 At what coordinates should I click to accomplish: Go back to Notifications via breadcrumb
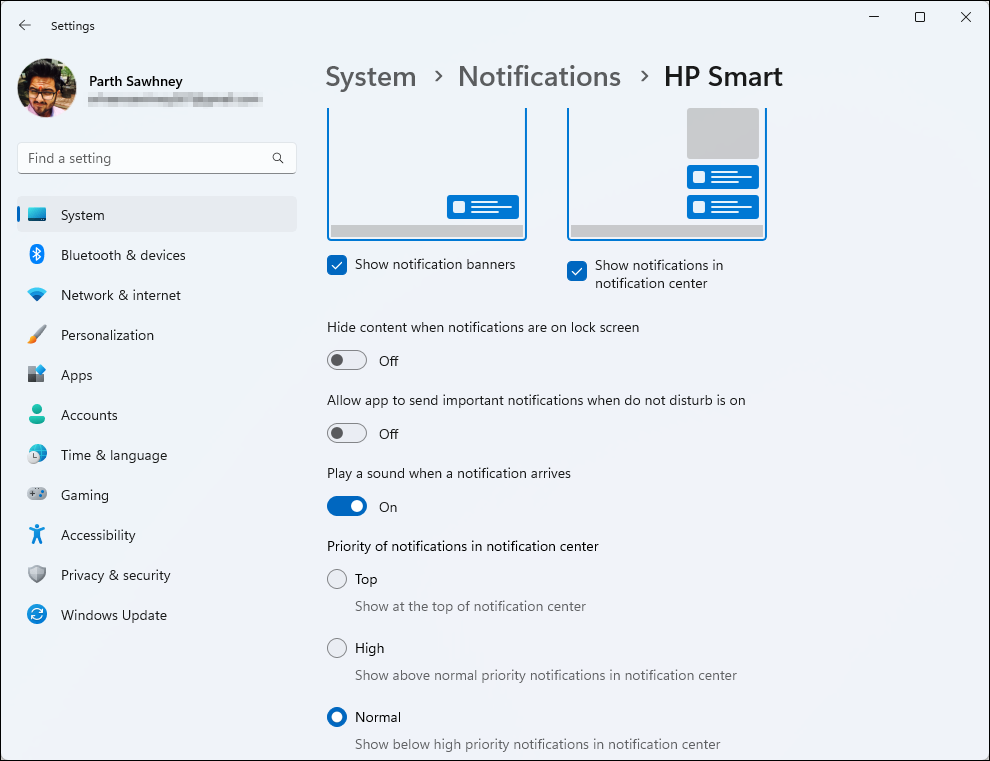coord(539,76)
